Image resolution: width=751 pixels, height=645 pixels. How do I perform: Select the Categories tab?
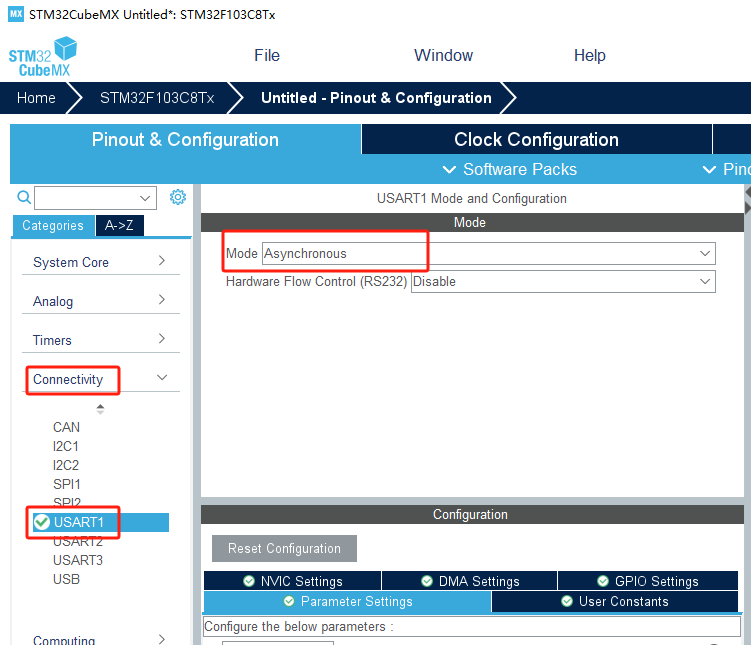[x=53, y=226]
